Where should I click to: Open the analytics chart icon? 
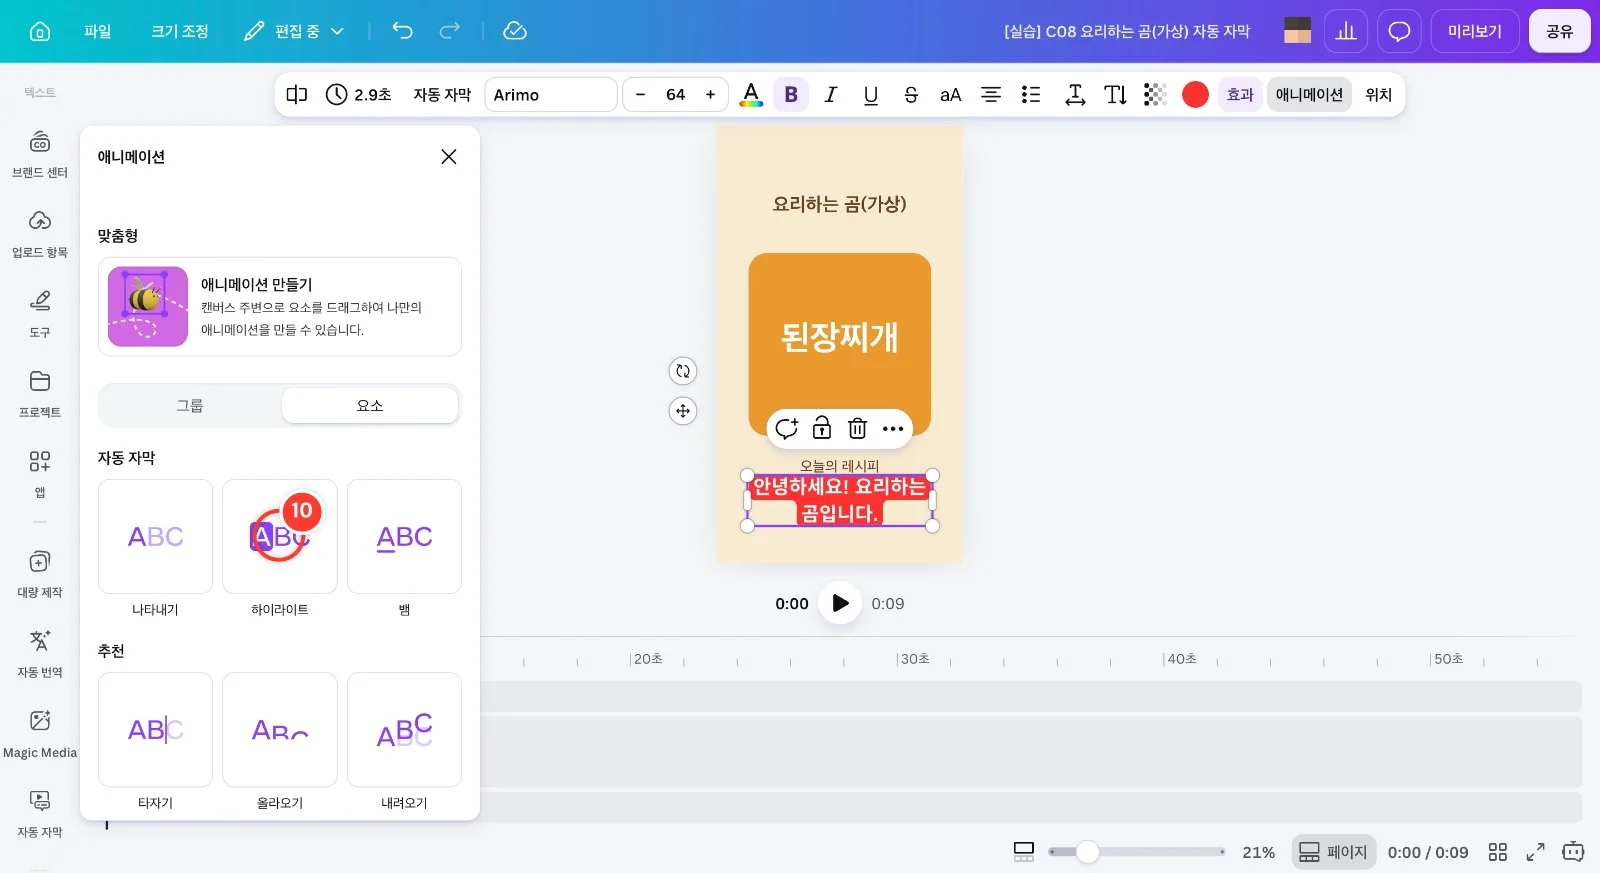tap(1346, 31)
